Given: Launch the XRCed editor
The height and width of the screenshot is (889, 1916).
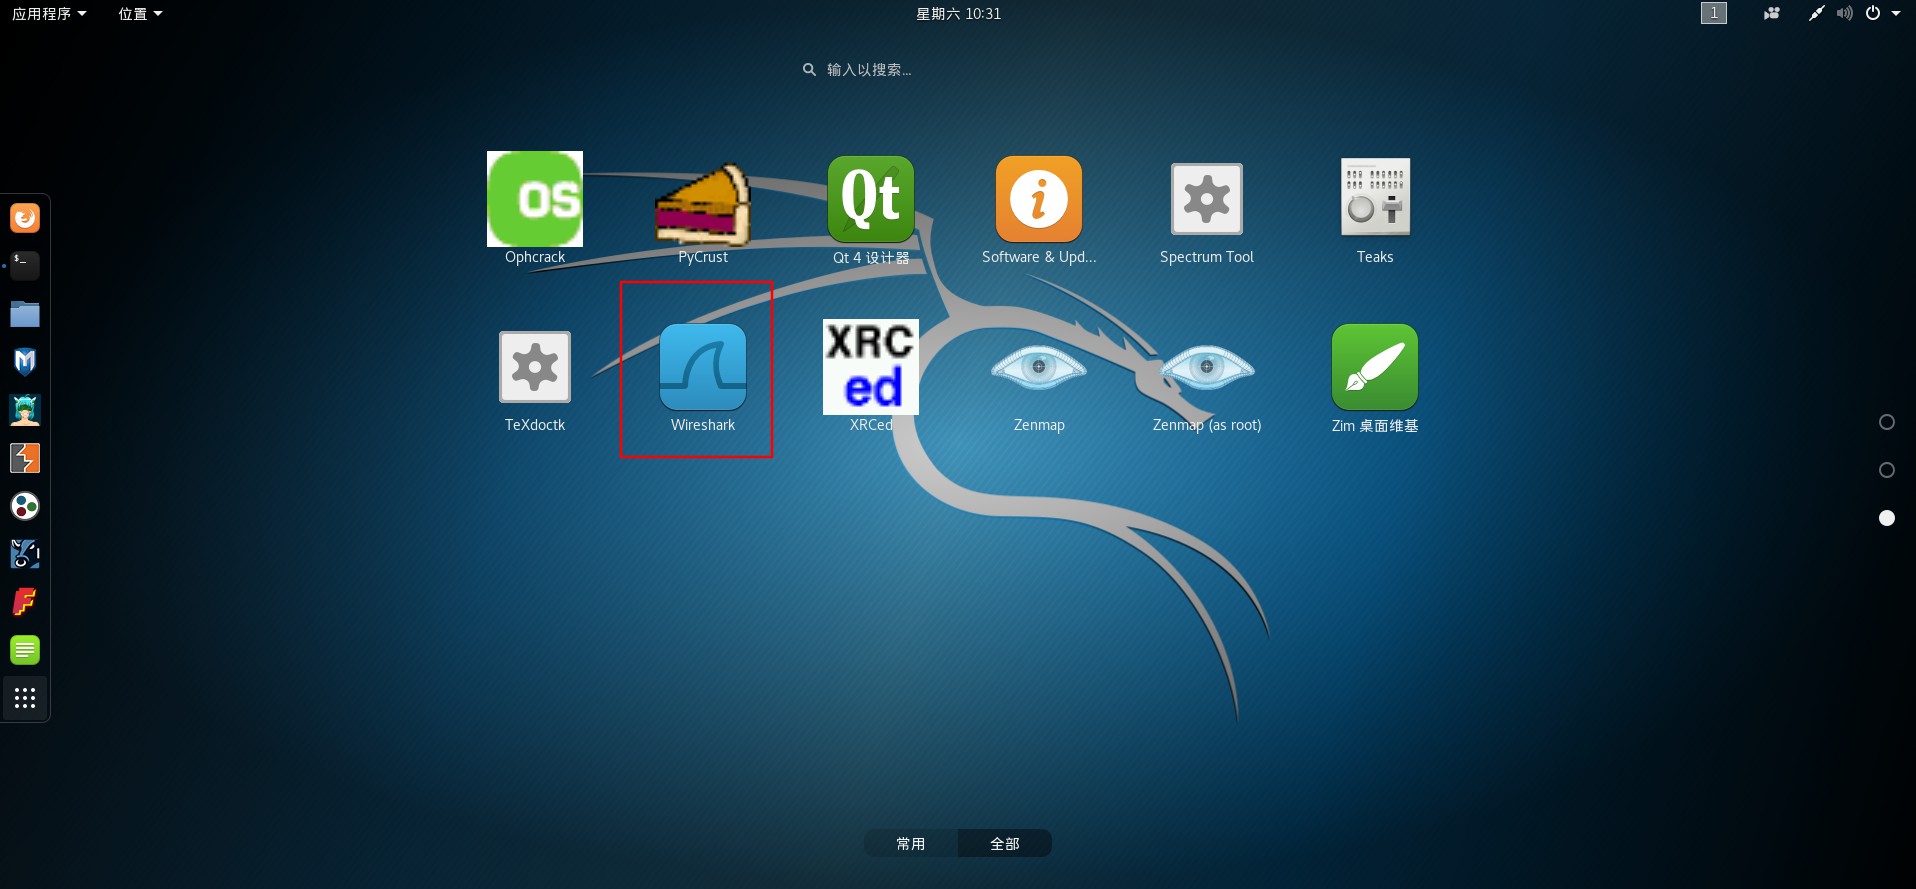Looking at the screenshot, I should 871,367.
